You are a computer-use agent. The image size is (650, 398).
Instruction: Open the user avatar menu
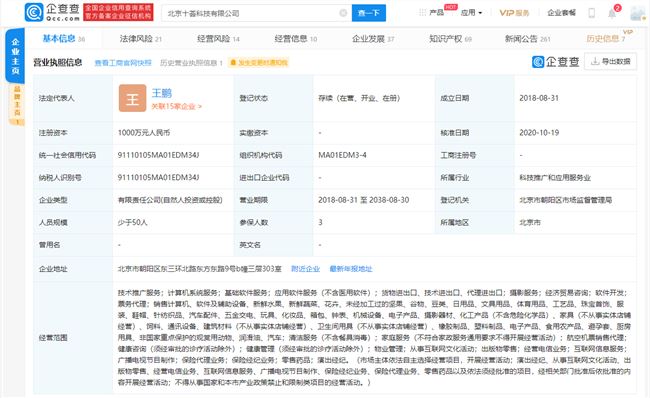point(638,13)
